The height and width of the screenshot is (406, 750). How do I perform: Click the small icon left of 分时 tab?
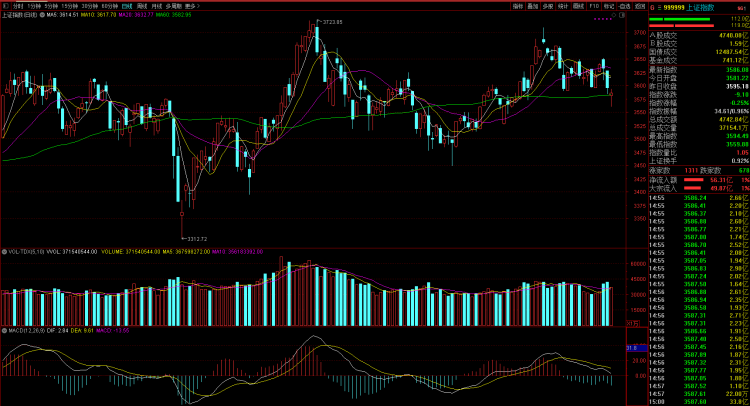click(x=5, y=5)
